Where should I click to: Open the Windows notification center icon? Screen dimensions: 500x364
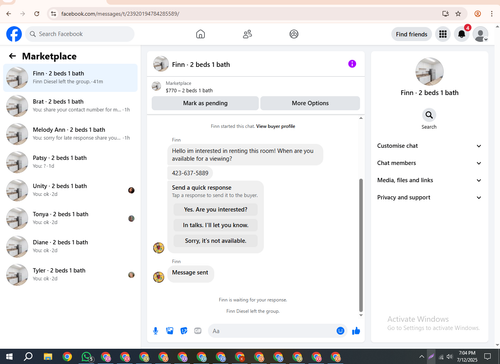tap(487, 357)
